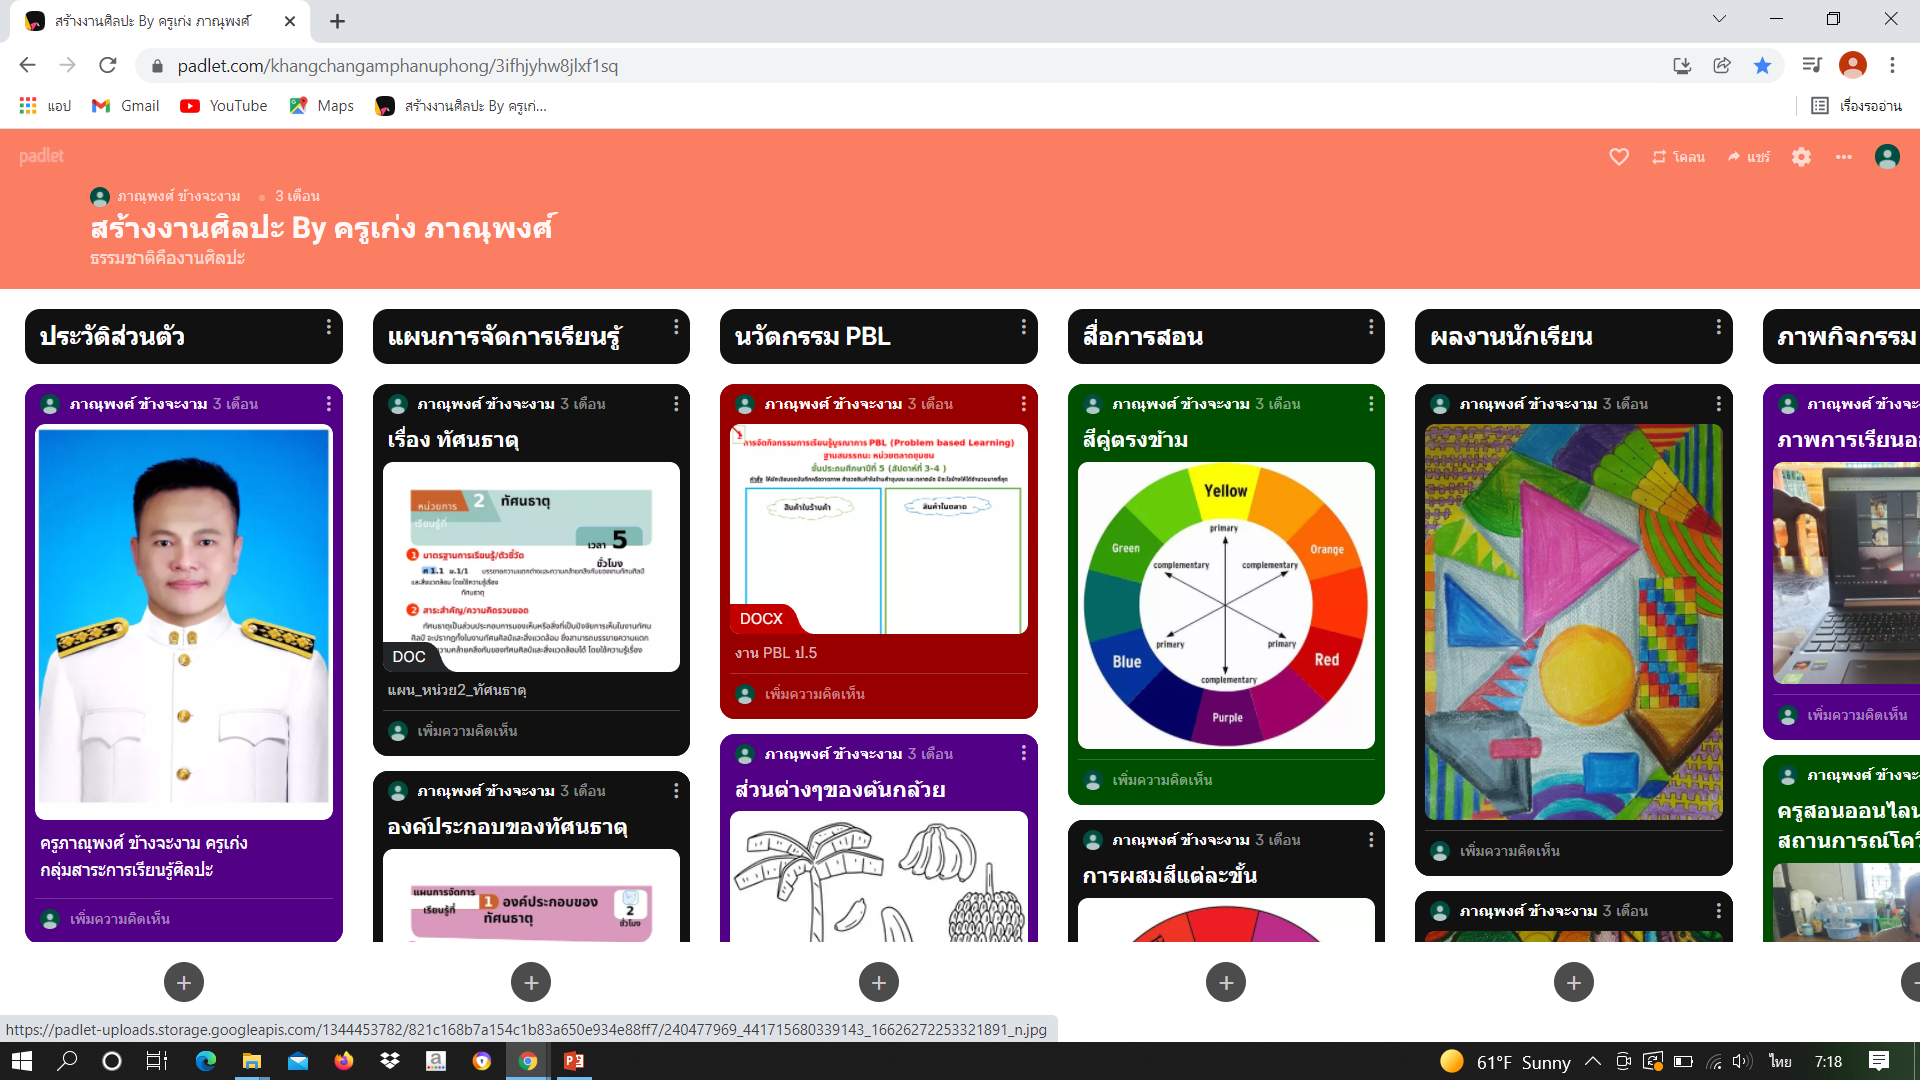This screenshot has width=1920, height=1080.
Task: Add post under แผนการจัดการเรียนรู้ column
Action: [x=531, y=982]
